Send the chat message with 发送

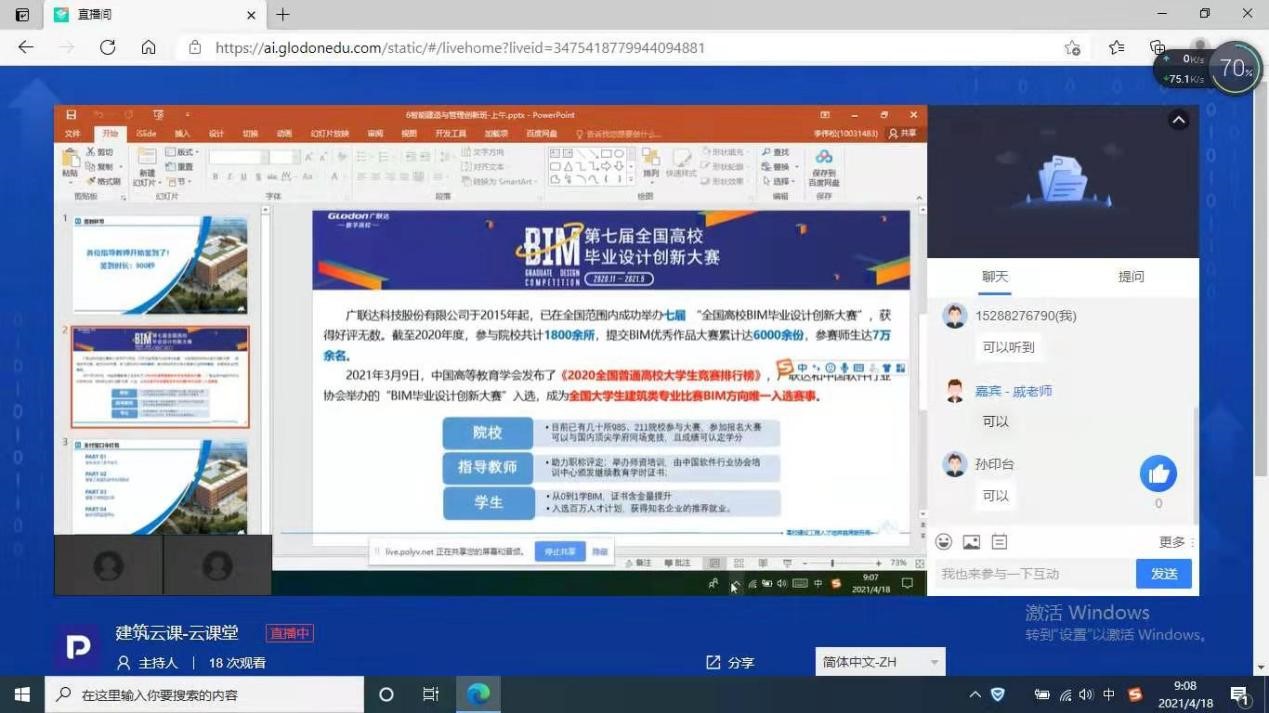1164,574
